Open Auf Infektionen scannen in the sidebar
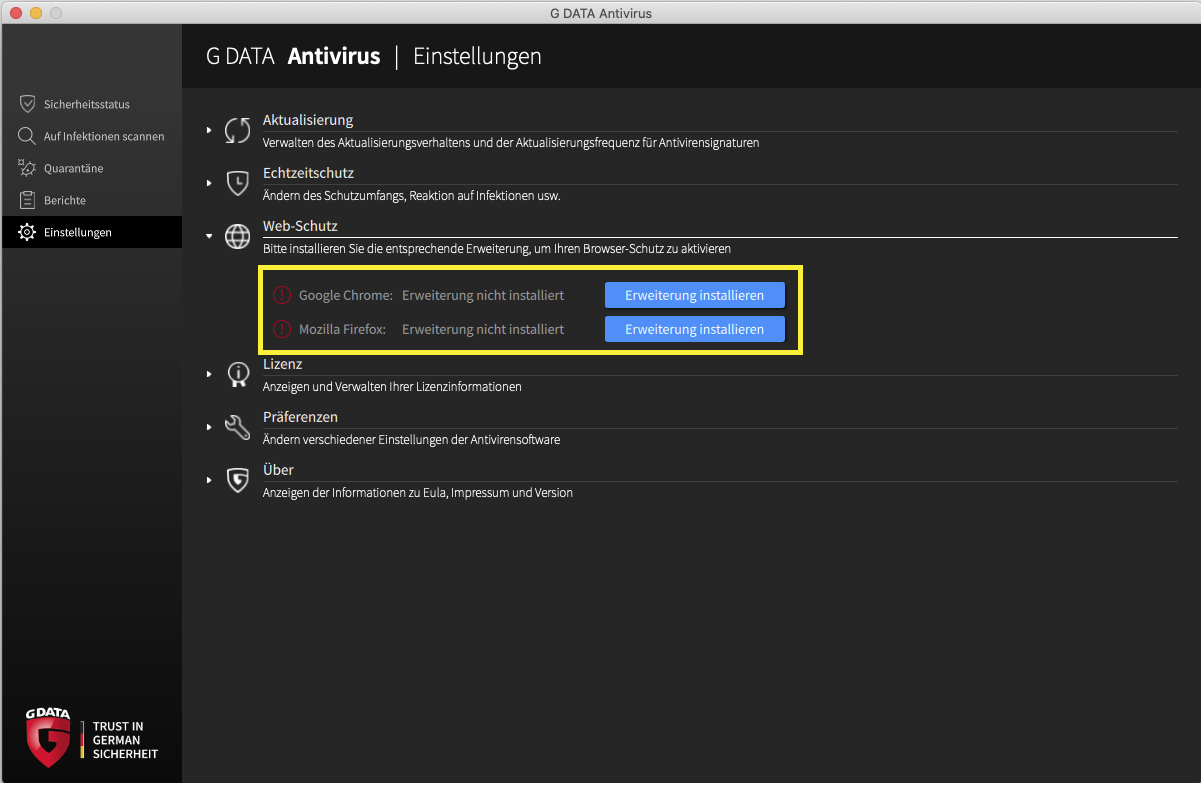1202x786 pixels. coord(92,136)
